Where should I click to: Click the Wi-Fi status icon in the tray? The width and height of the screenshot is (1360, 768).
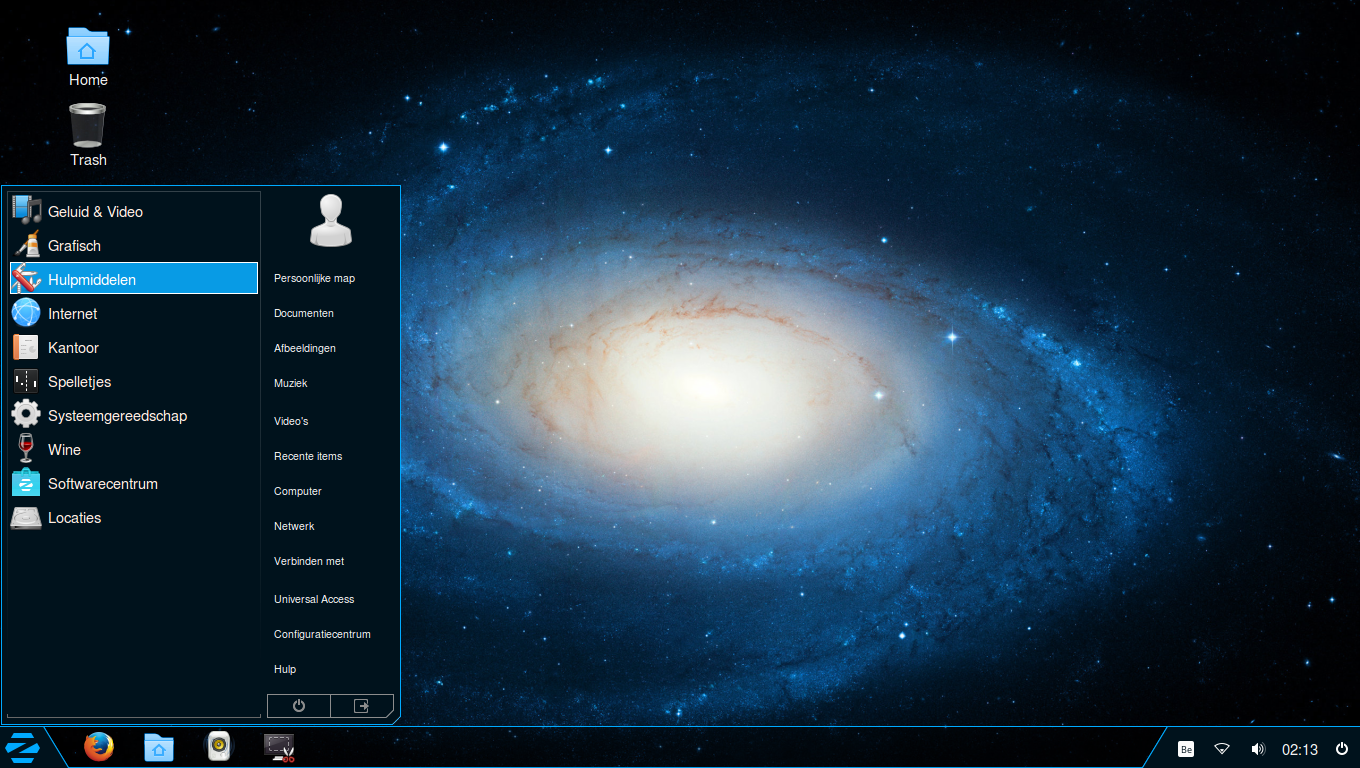point(1222,748)
